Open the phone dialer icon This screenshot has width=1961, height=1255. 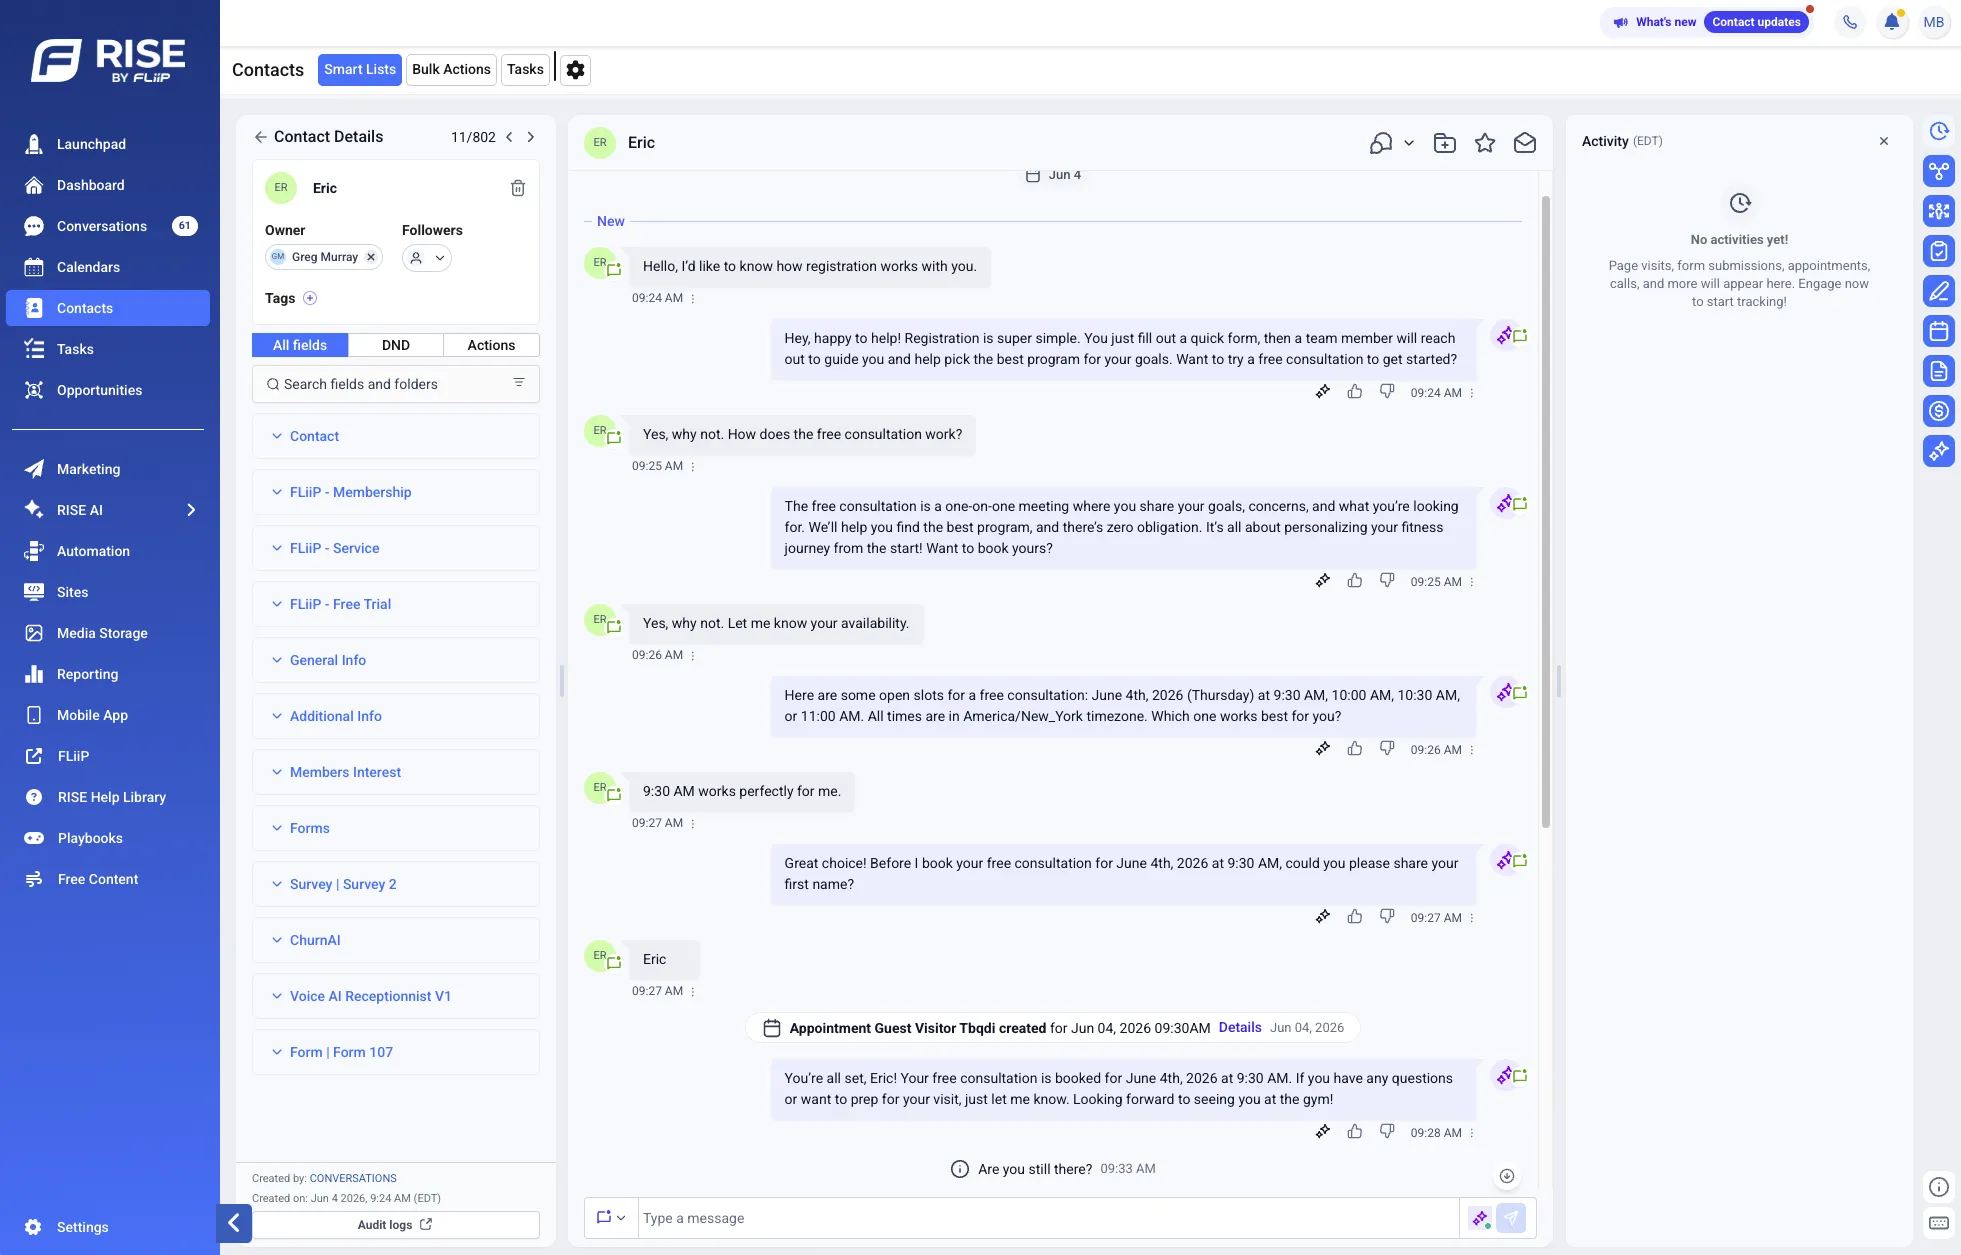[x=1850, y=22]
